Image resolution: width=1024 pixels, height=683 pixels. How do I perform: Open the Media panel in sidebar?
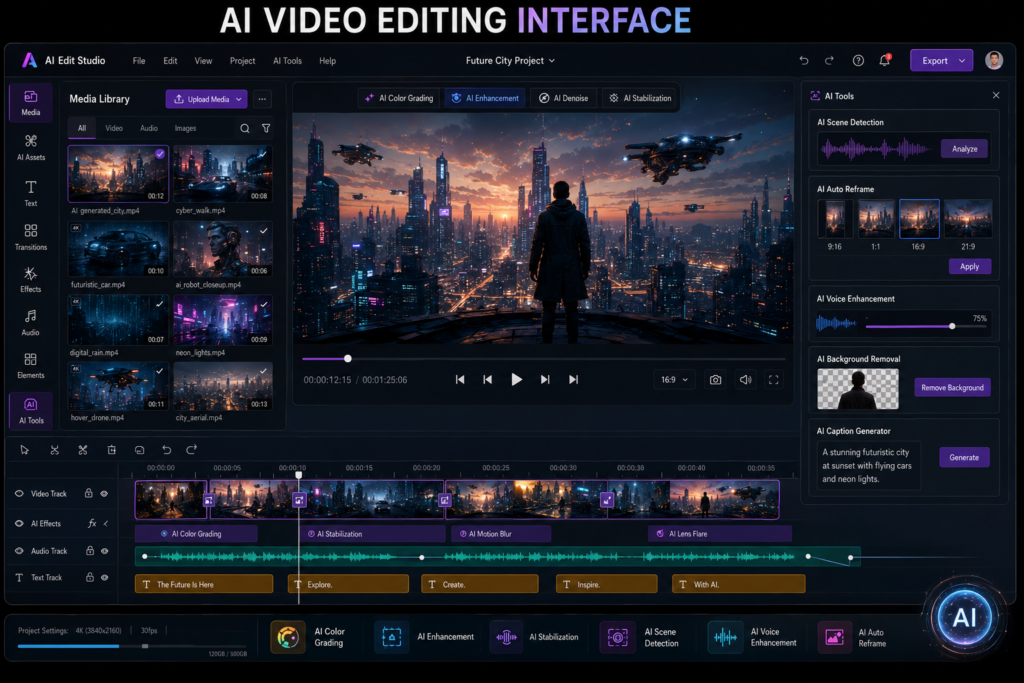[30, 103]
